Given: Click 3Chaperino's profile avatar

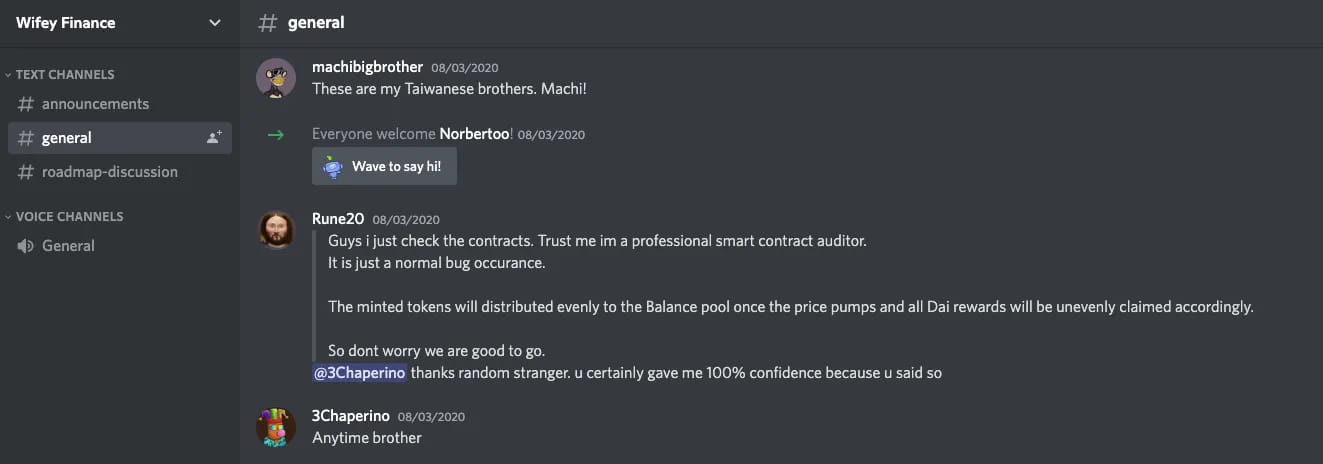Looking at the screenshot, I should point(276,427).
